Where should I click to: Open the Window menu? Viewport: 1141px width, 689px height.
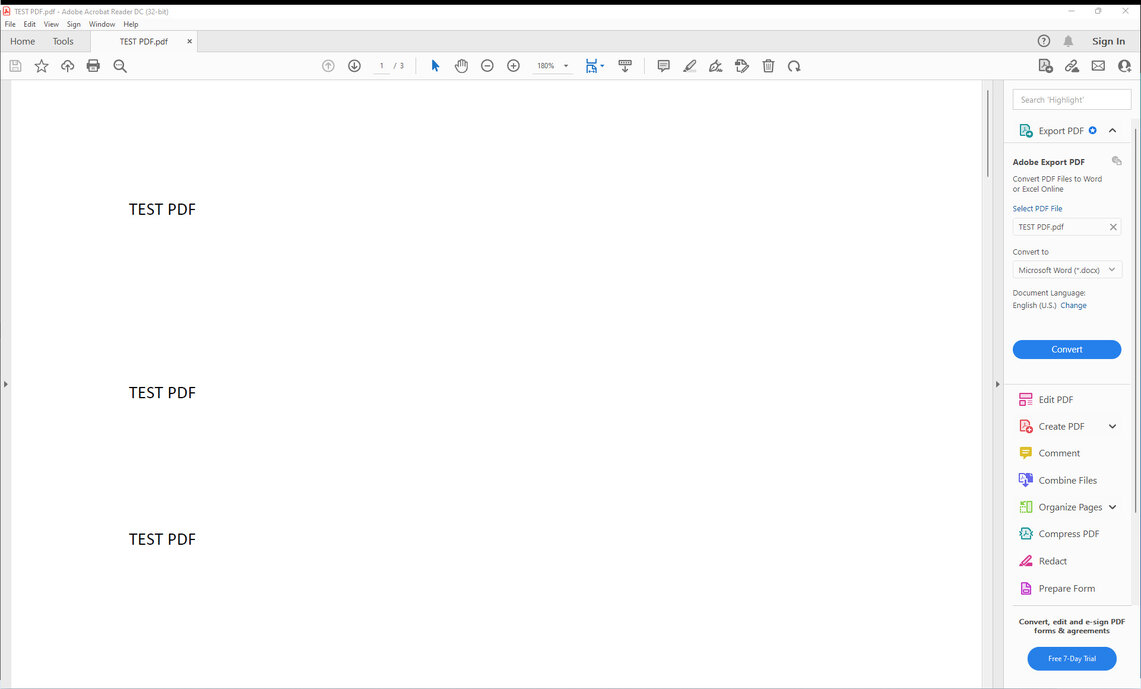pos(102,24)
